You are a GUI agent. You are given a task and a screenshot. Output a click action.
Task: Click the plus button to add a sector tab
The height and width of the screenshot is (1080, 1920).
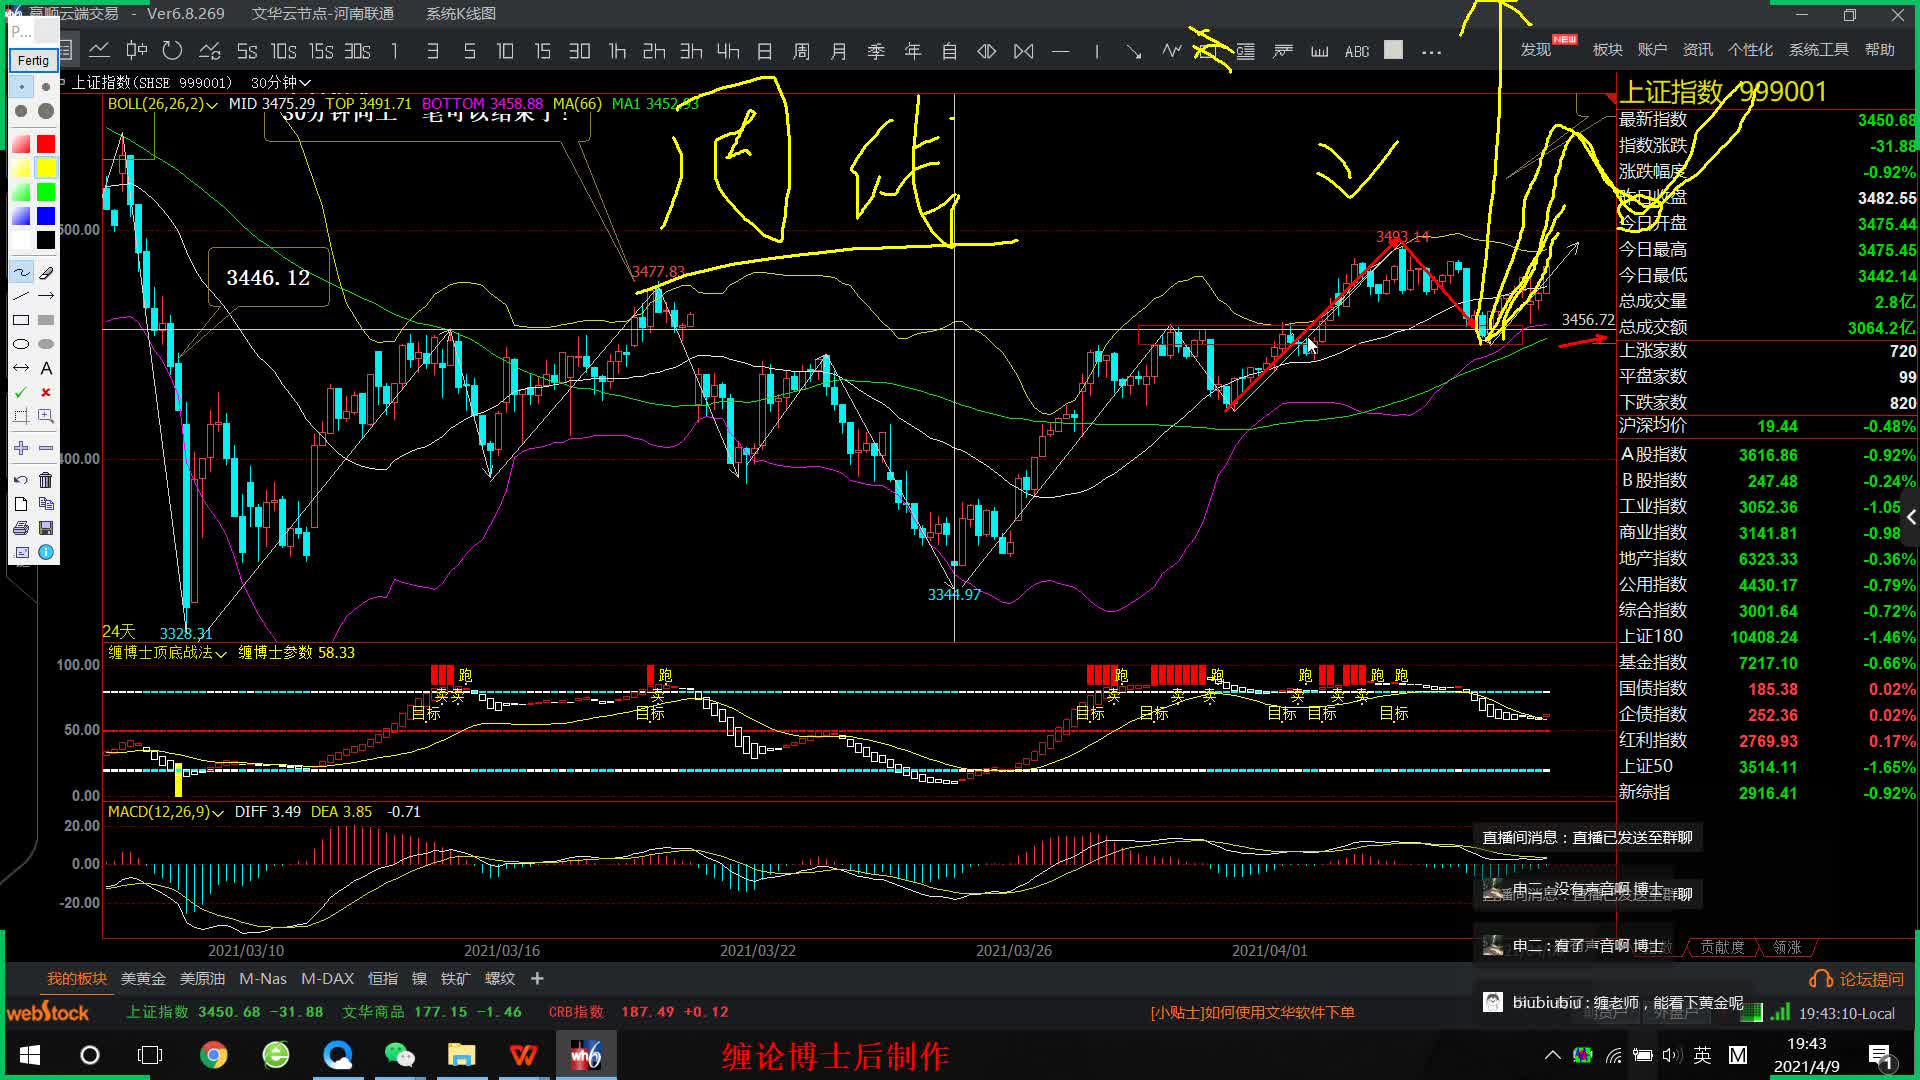pyautogui.click(x=537, y=979)
